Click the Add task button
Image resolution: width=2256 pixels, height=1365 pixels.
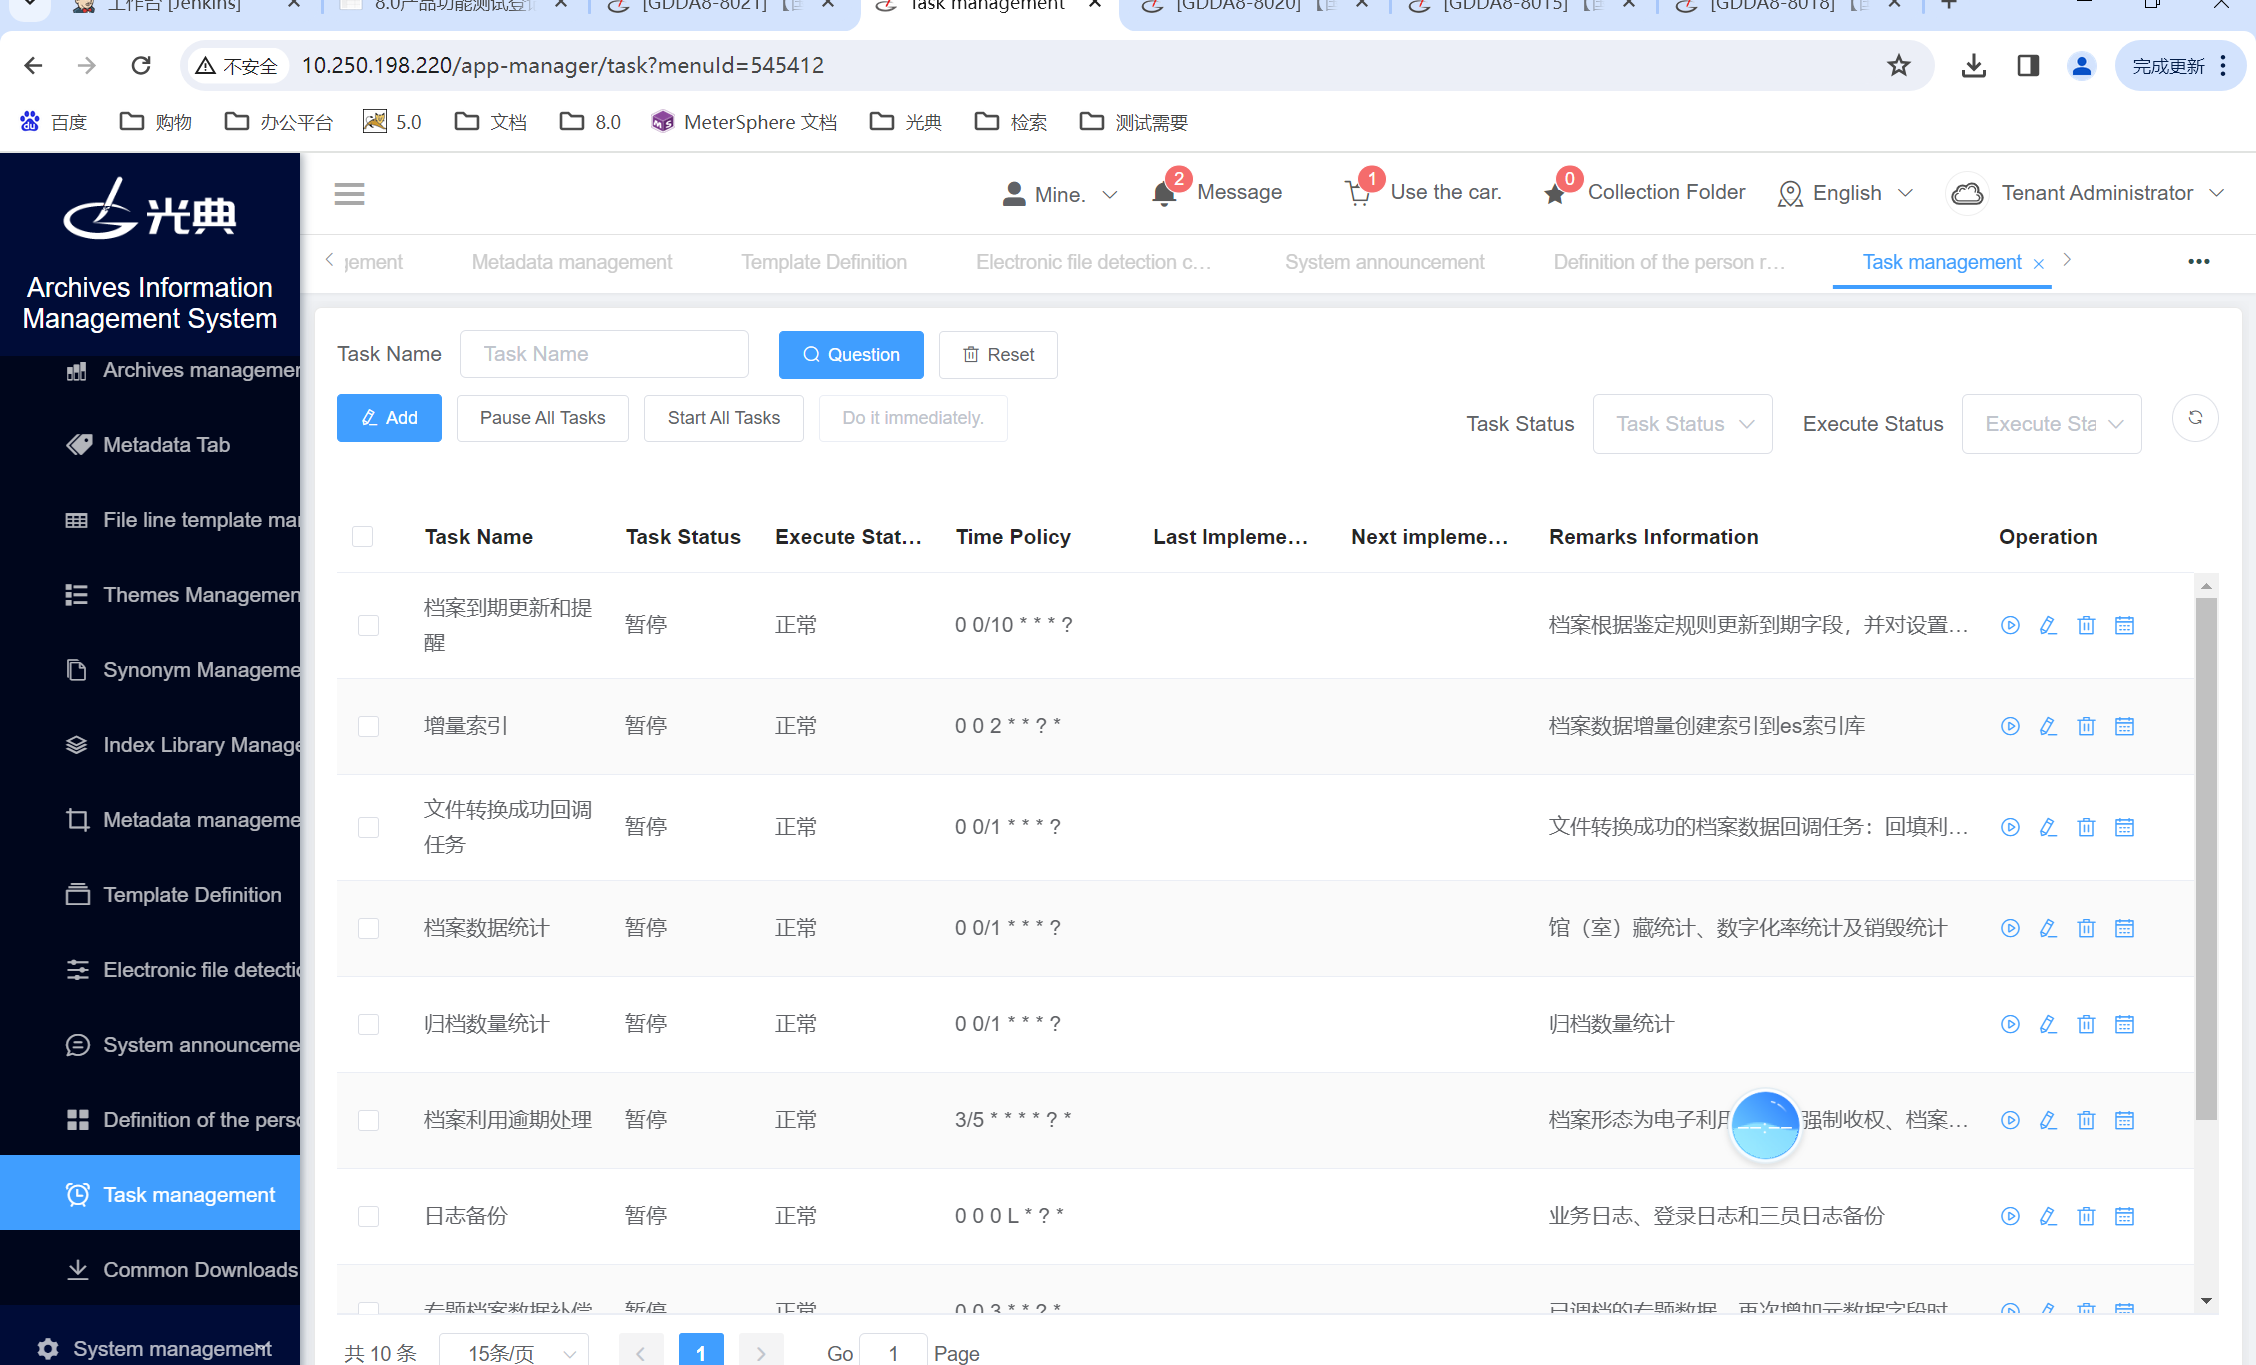[x=389, y=418]
